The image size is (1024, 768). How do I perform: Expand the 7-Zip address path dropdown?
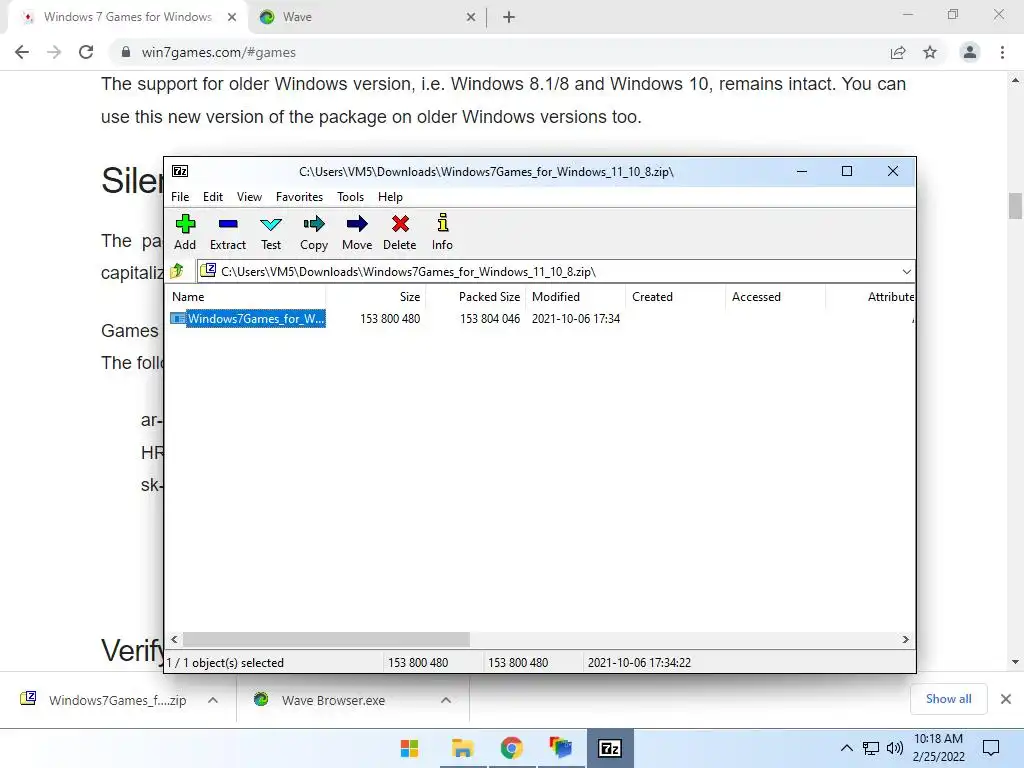click(906, 272)
